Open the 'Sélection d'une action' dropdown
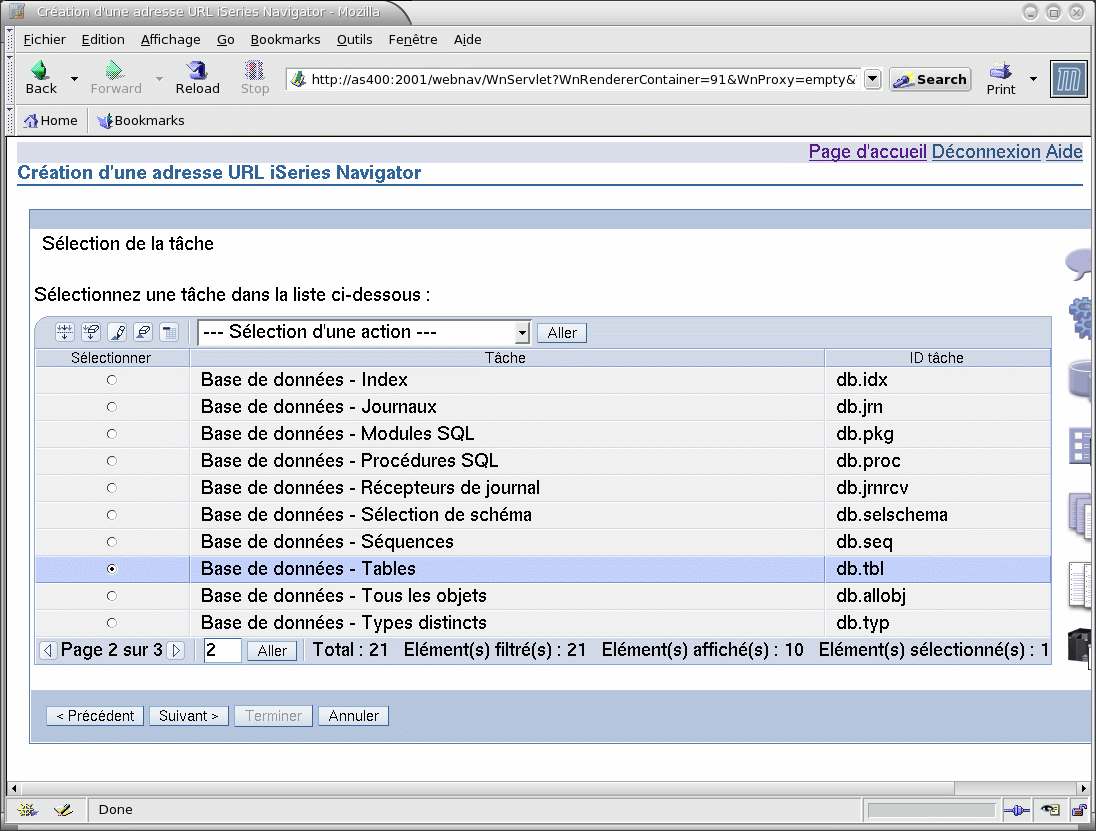Image resolution: width=1096 pixels, height=831 pixels. 364,333
